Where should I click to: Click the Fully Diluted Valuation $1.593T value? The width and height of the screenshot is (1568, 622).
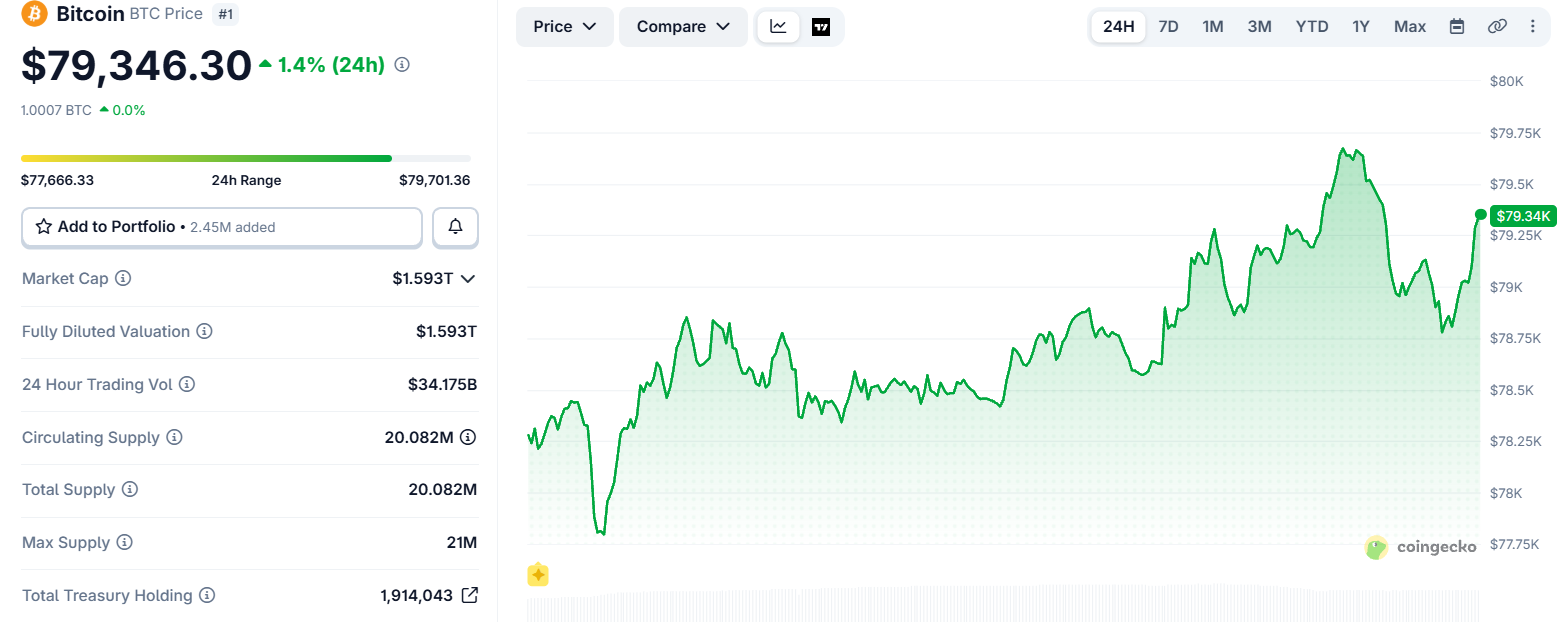[x=446, y=332]
